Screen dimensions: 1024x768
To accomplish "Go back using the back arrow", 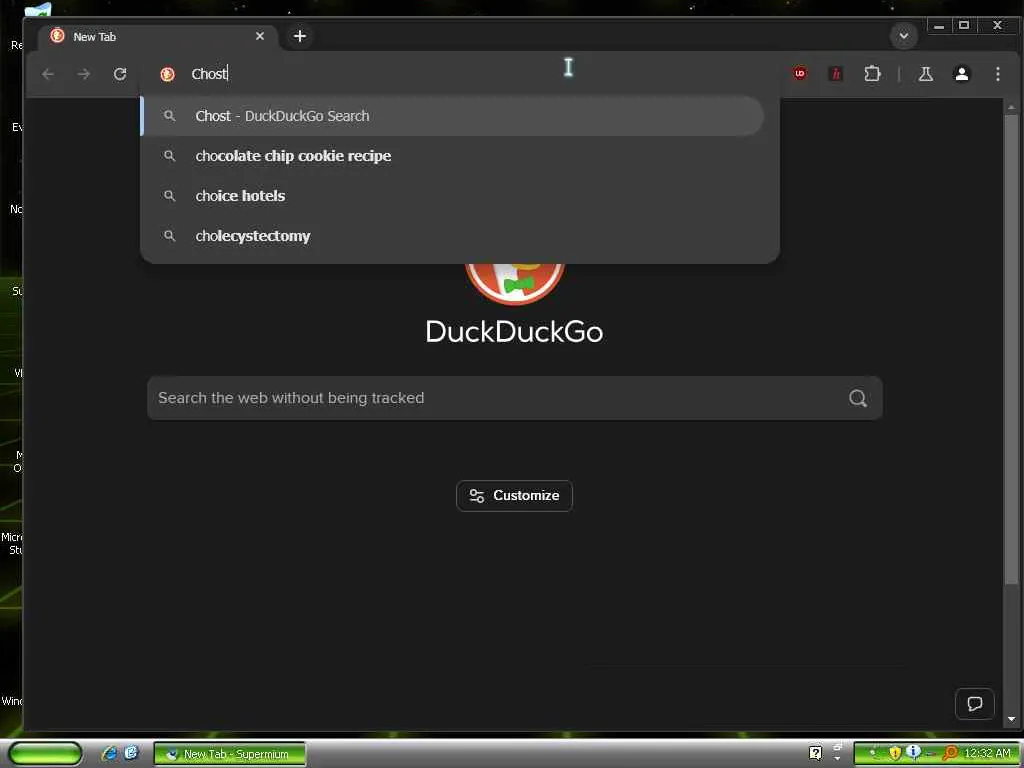I will 48,74.
